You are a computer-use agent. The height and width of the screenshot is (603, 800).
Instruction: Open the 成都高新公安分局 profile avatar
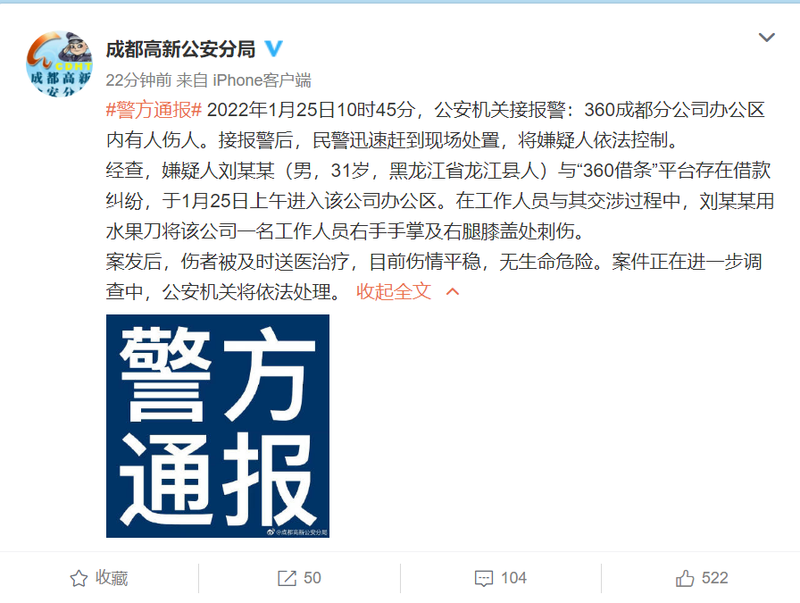click(59, 64)
